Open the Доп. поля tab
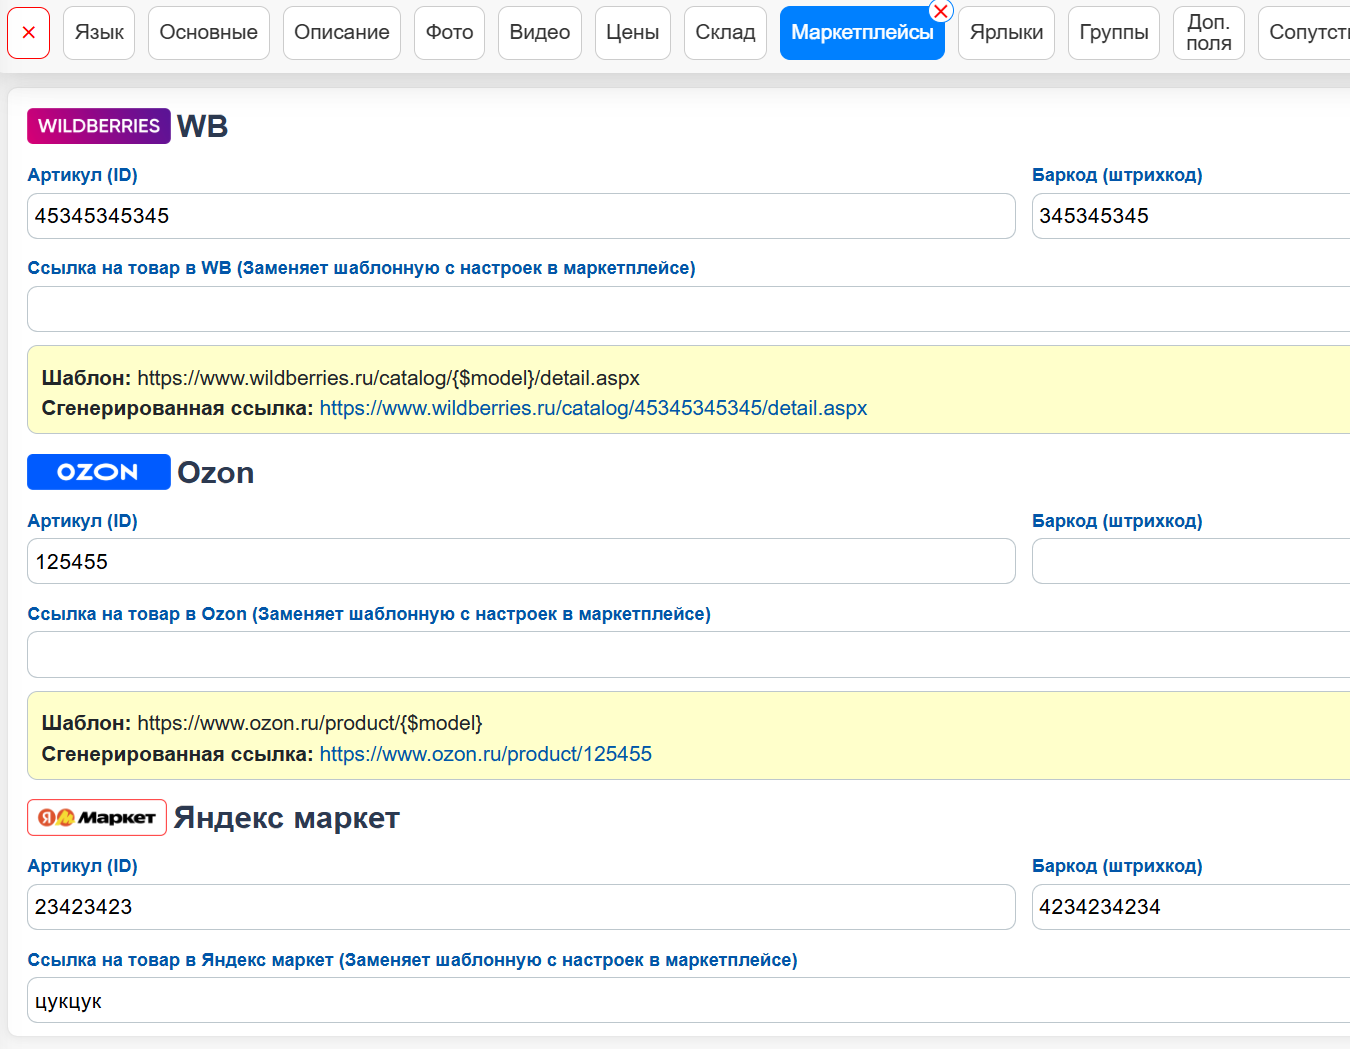Image resolution: width=1350 pixels, height=1049 pixels. [x=1209, y=32]
